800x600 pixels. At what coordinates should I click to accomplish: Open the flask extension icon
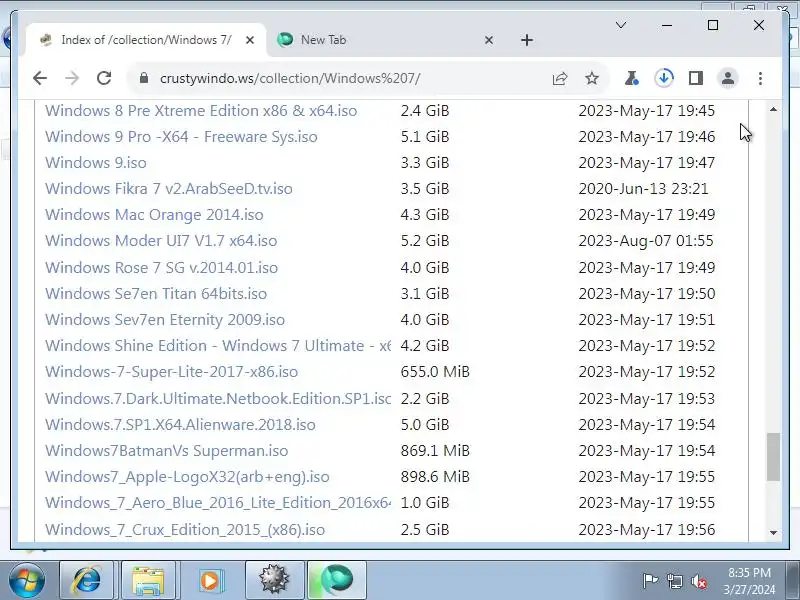[631, 78]
